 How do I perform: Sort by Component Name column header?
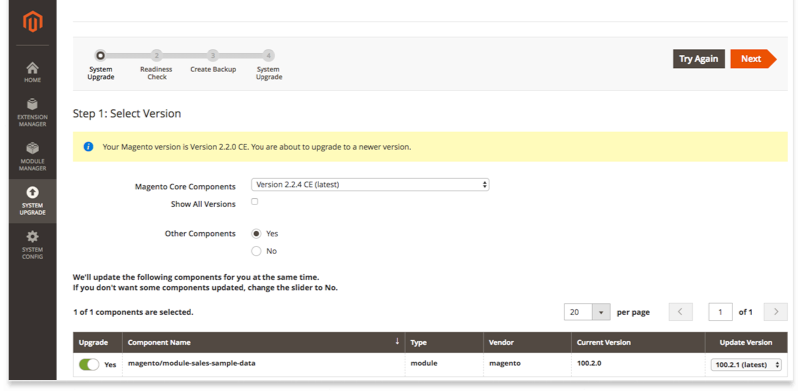coord(263,343)
